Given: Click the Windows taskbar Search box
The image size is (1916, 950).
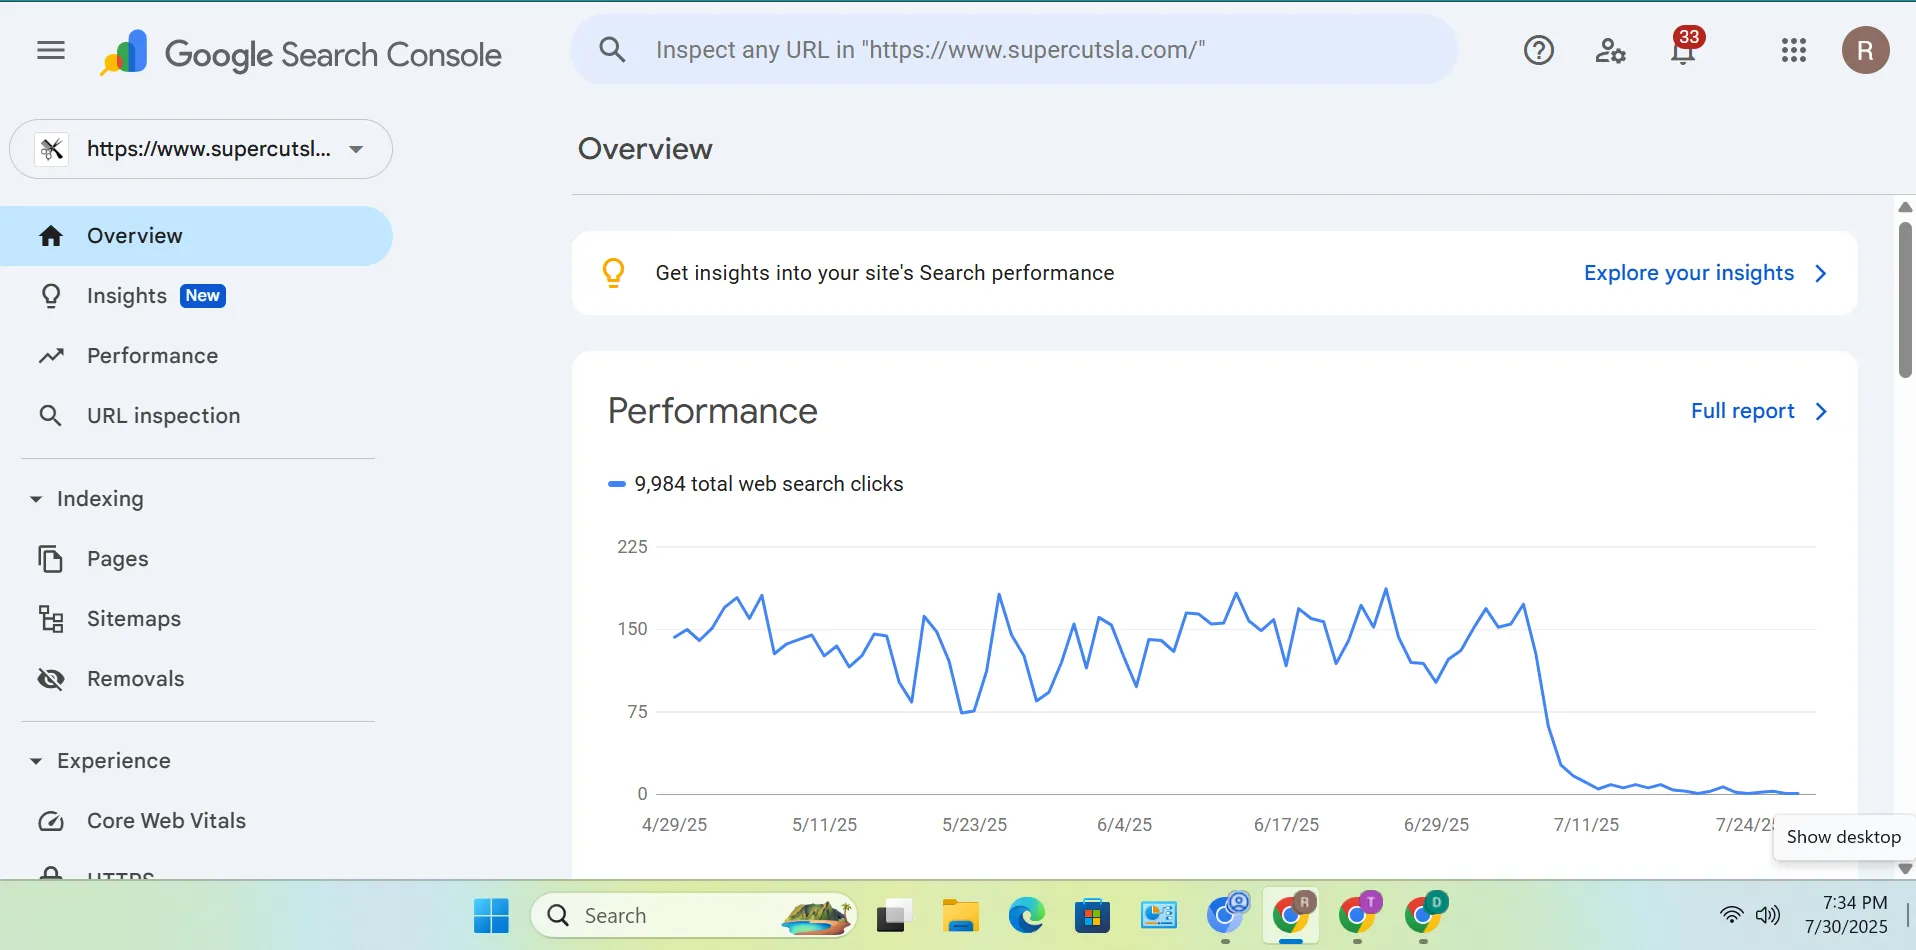Looking at the screenshot, I should click(694, 915).
